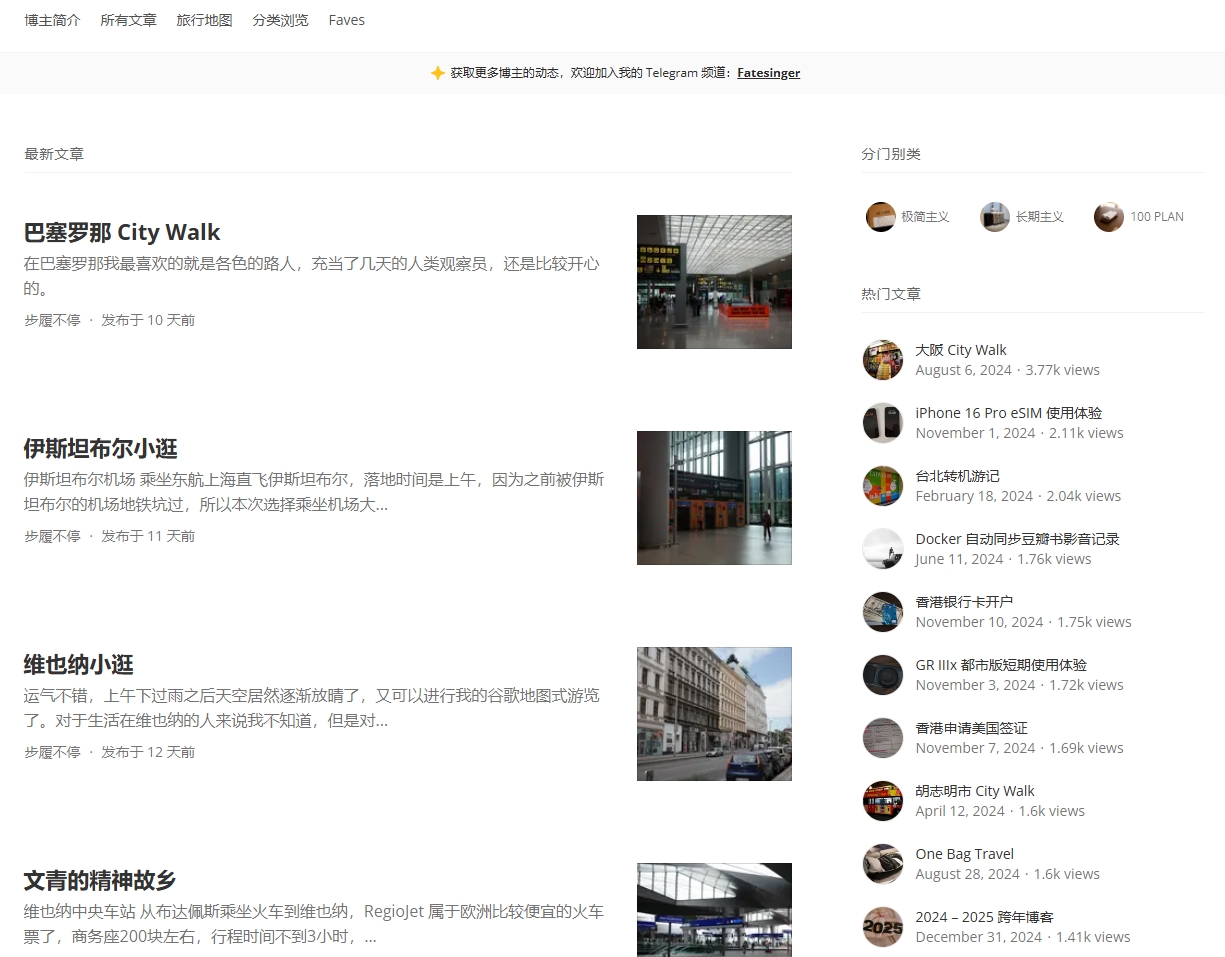The image size is (1225, 957).
Task: Click the GR IIIx article round thumbnail
Action: pyautogui.click(x=882, y=675)
